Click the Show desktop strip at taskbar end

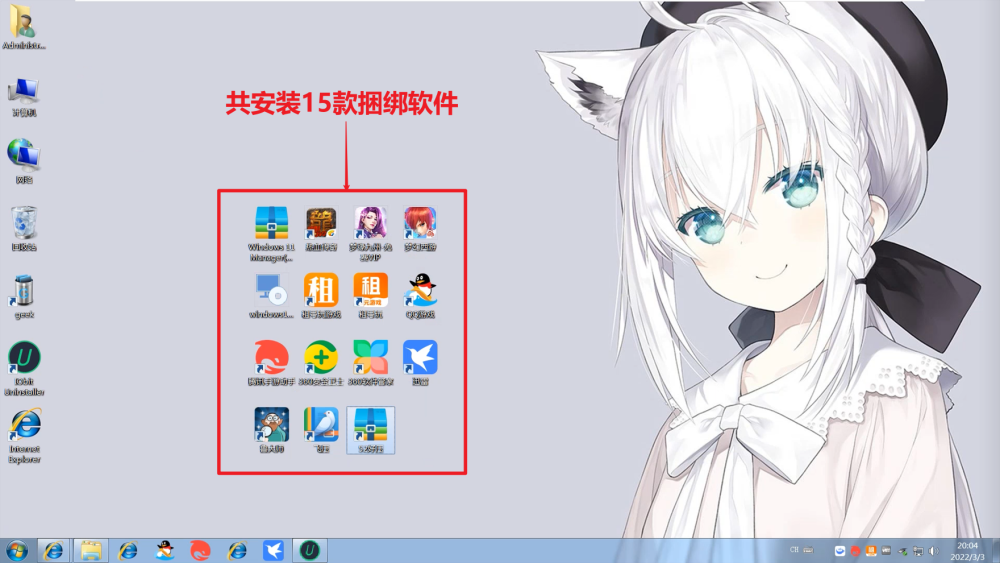tap(995, 551)
